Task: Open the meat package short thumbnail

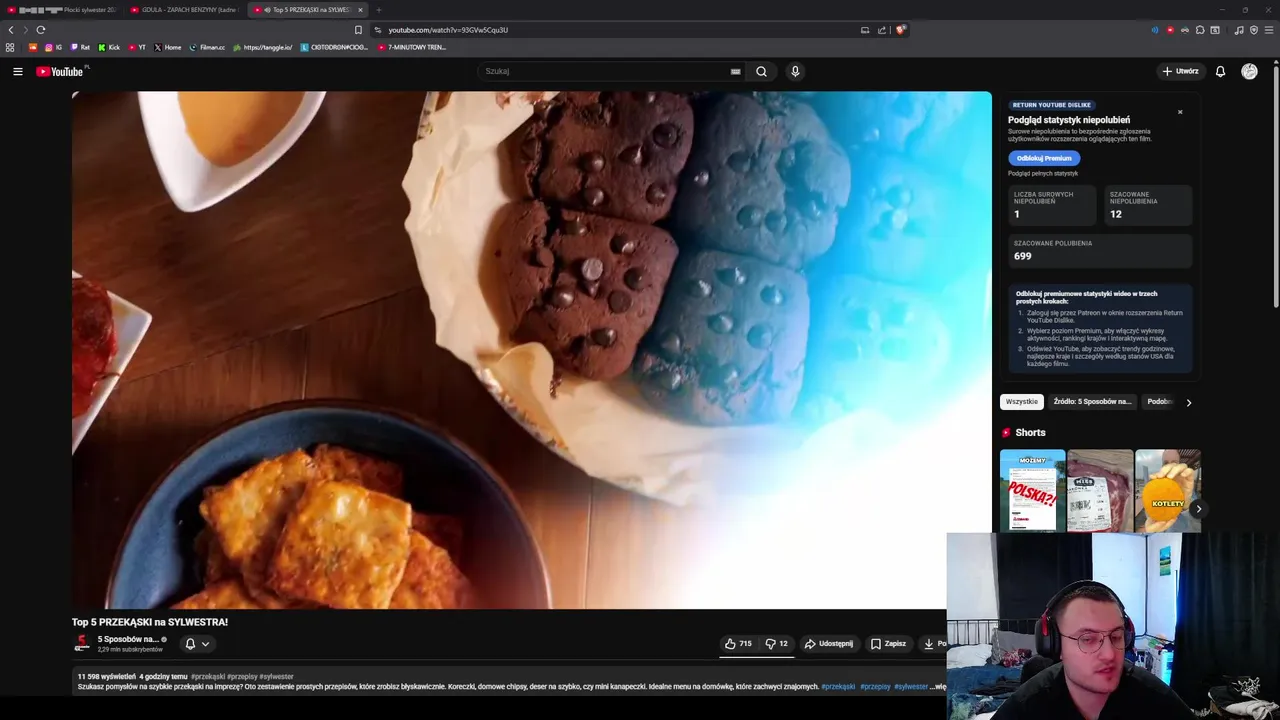Action: (x=1100, y=491)
